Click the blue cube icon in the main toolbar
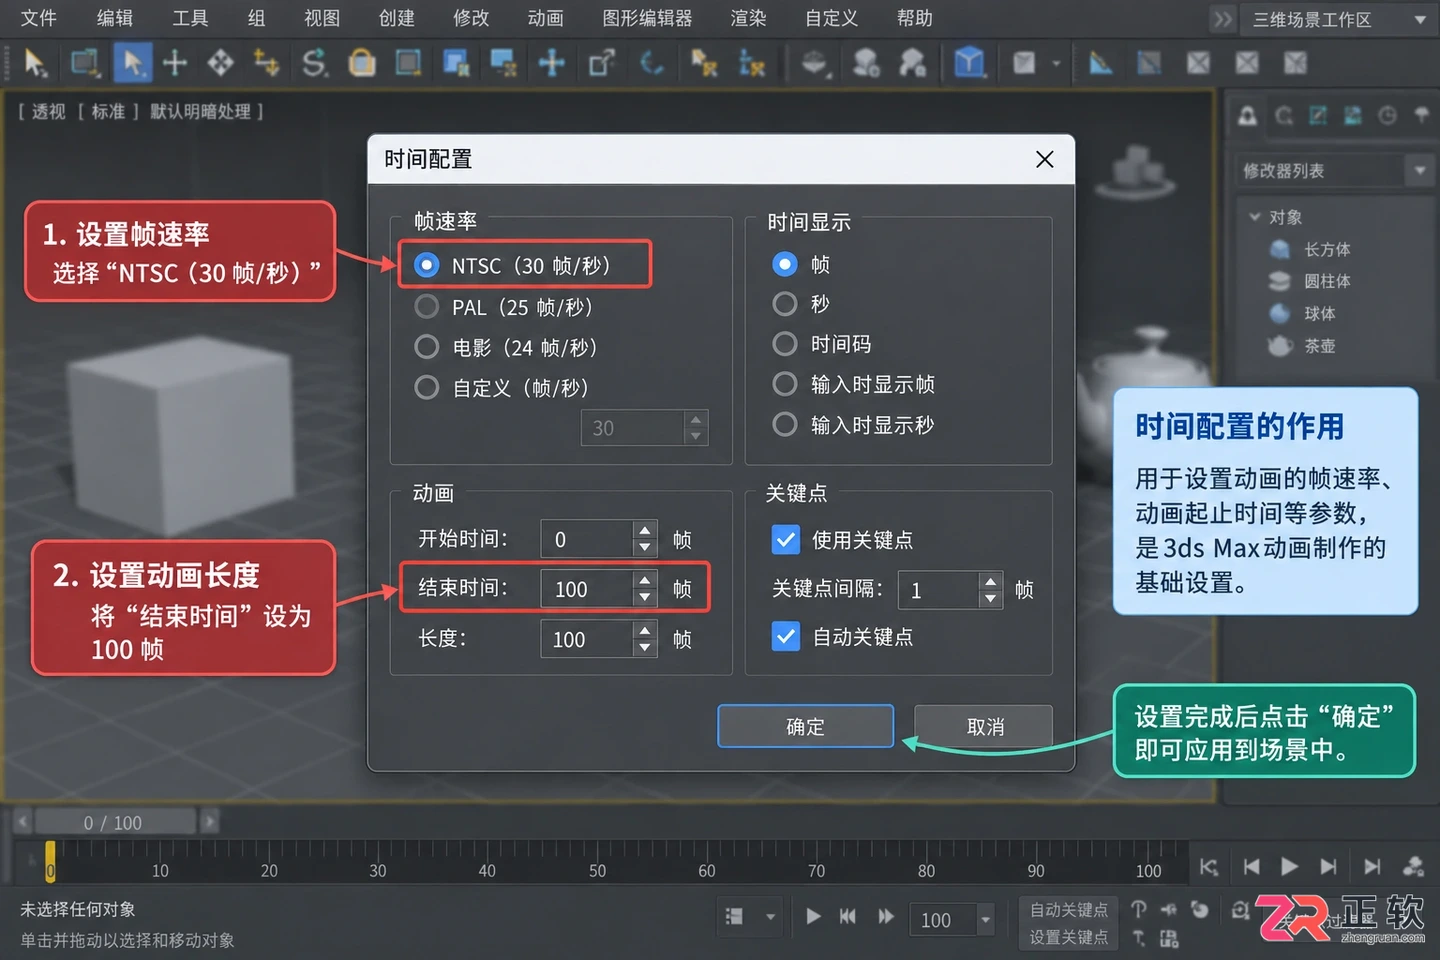The height and width of the screenshot is (960, 1440). pyautogui.click(x=969, y=63)
